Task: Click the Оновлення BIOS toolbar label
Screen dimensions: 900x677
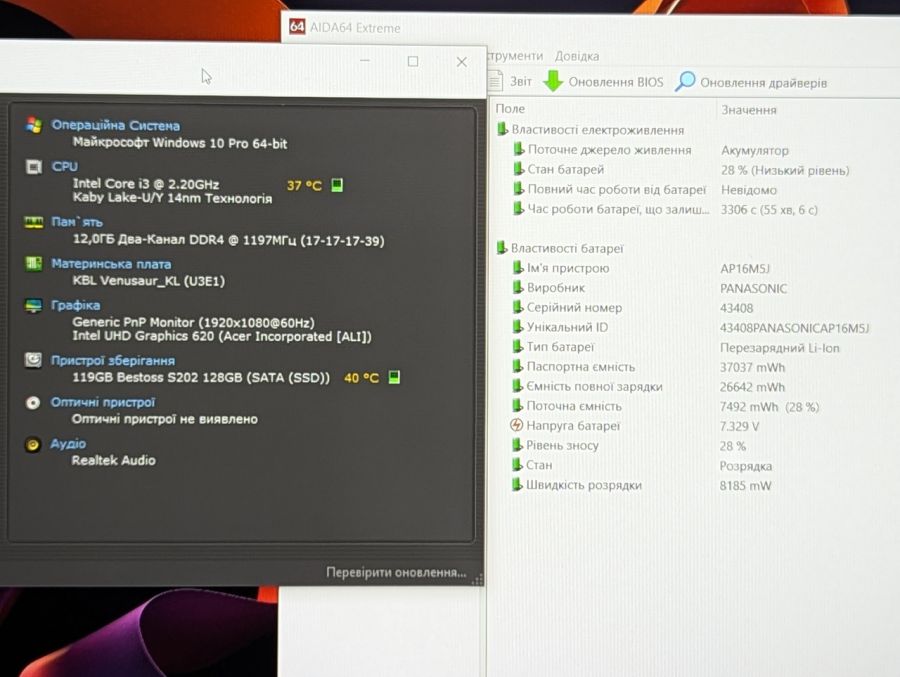Action: click(616, 82)
